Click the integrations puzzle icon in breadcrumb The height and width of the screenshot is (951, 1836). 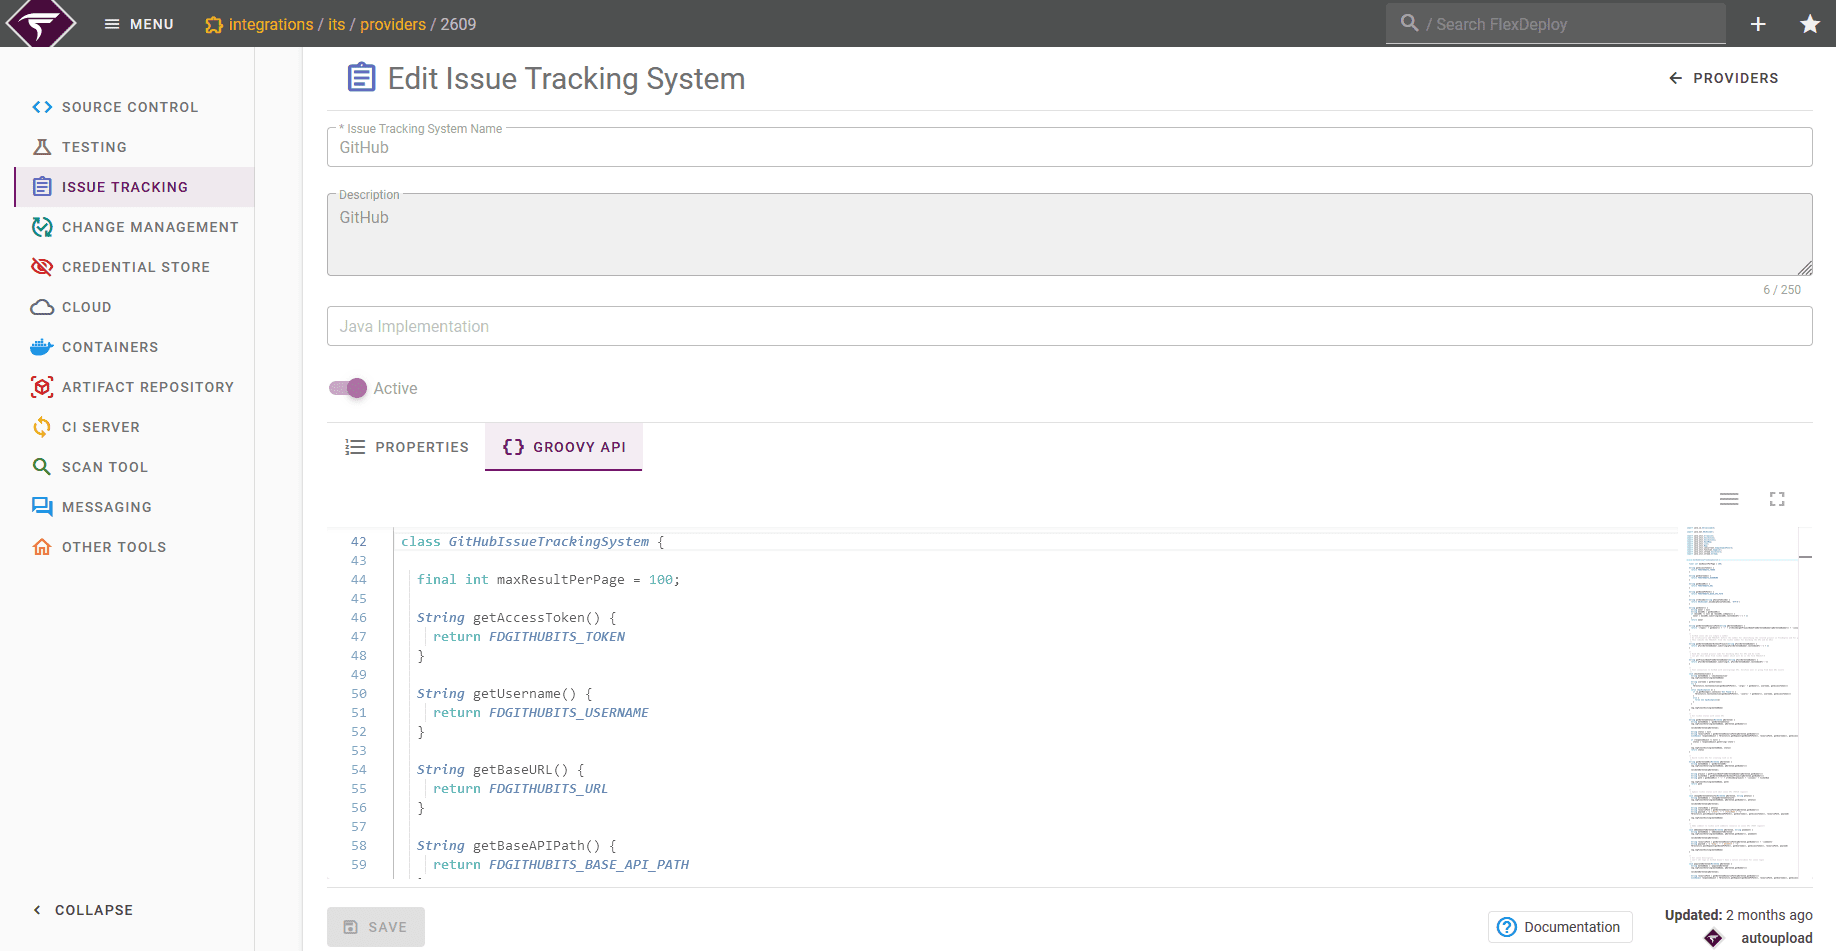[x=214, y=25]
